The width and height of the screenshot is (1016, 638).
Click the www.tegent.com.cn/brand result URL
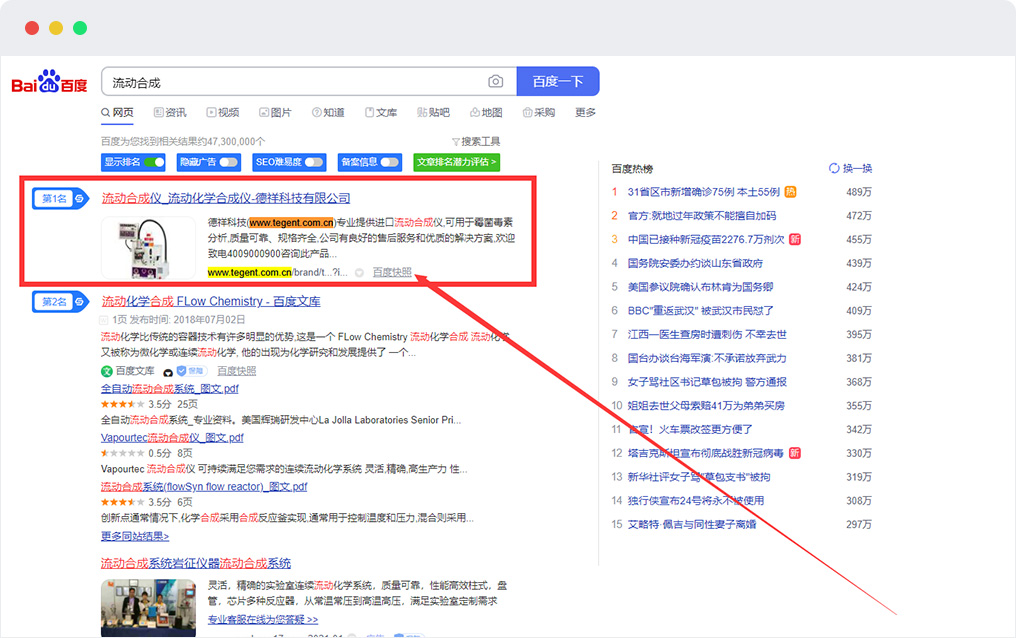tap(277, 273)
